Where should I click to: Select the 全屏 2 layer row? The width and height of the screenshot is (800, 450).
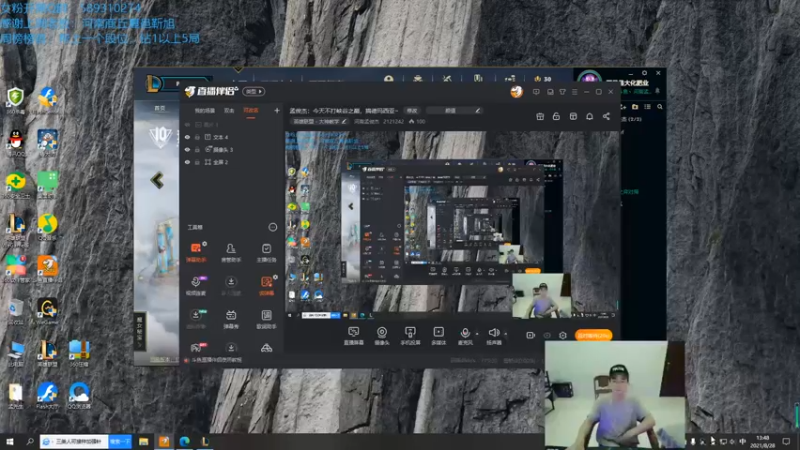(231, 162)
